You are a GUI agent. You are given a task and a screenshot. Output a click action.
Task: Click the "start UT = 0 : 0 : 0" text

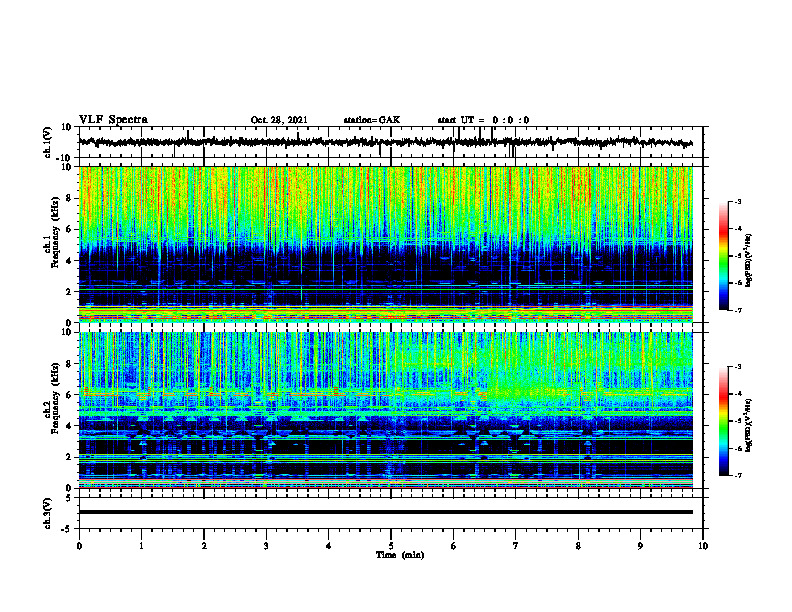483,120
